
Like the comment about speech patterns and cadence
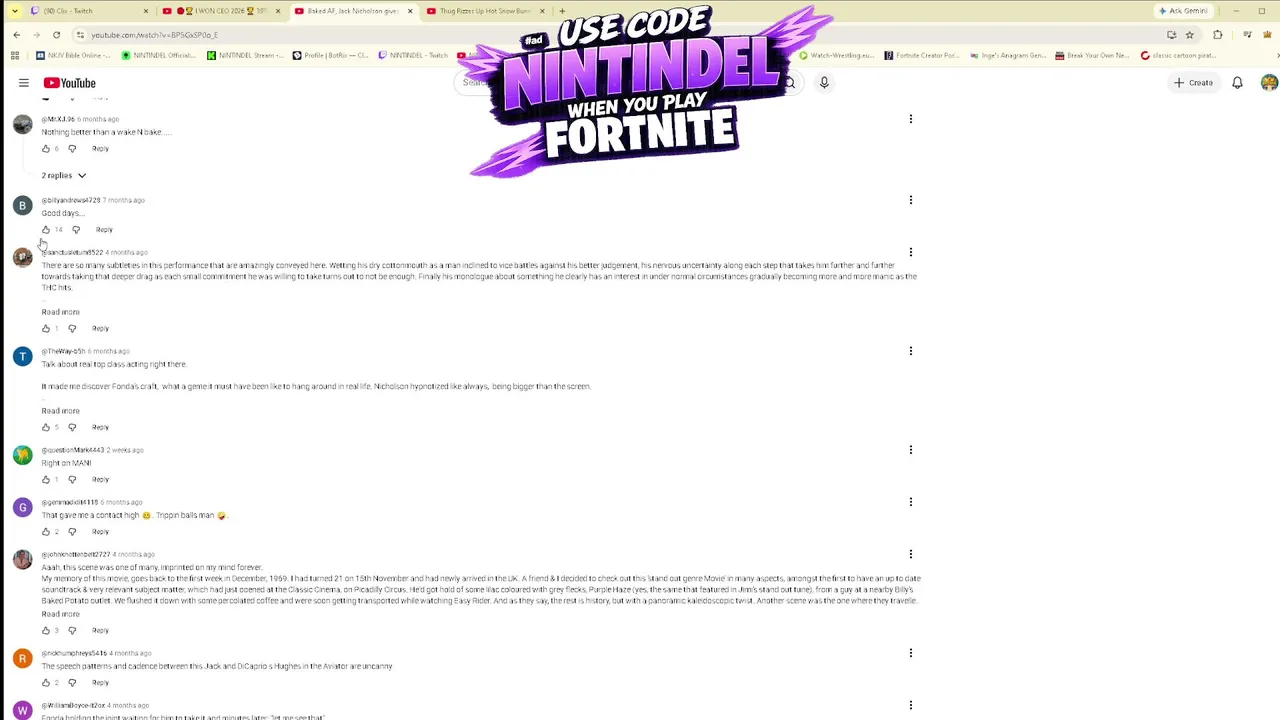(x=46, y=682)
